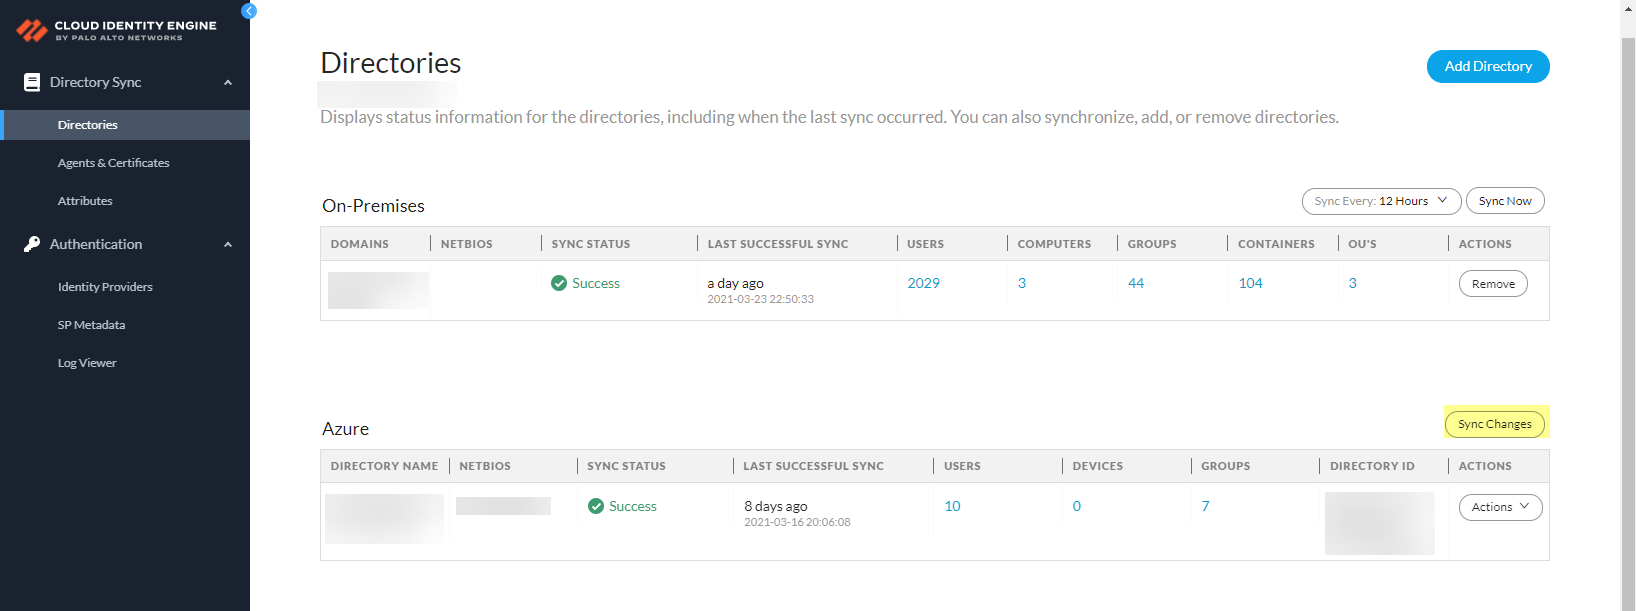The image size is (1636, 611).
Task: Collapse sidebar with the blue arrow icon
Action: 249,11
